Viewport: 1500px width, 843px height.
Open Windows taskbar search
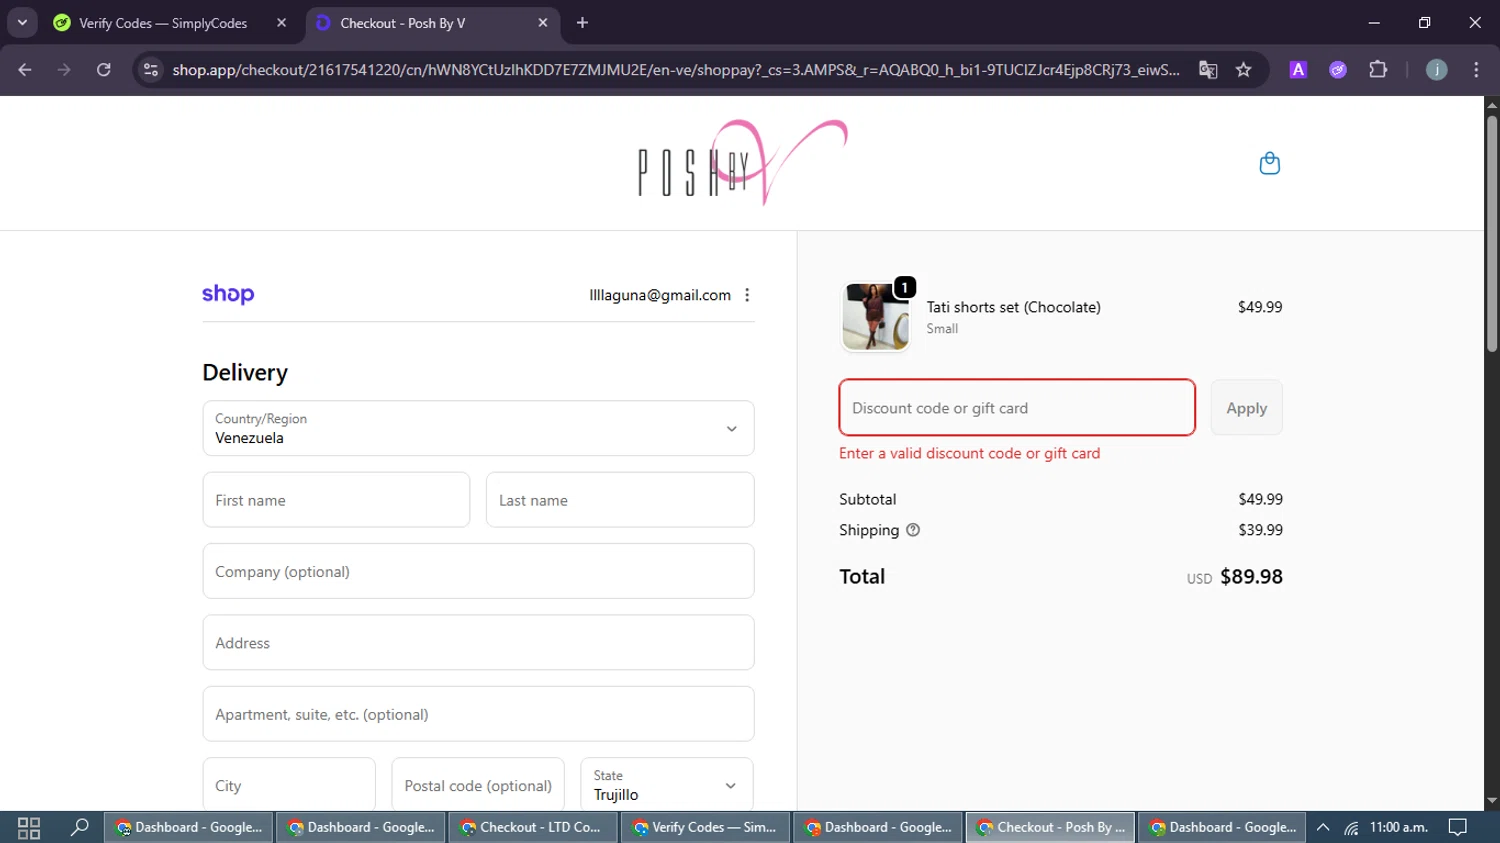[x=79, y=827]
